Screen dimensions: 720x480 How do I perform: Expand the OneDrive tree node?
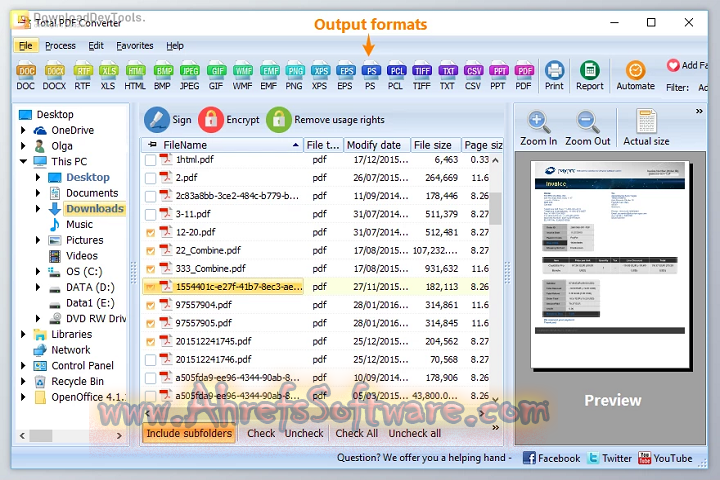pyautogui.click(x=23, y=130)
